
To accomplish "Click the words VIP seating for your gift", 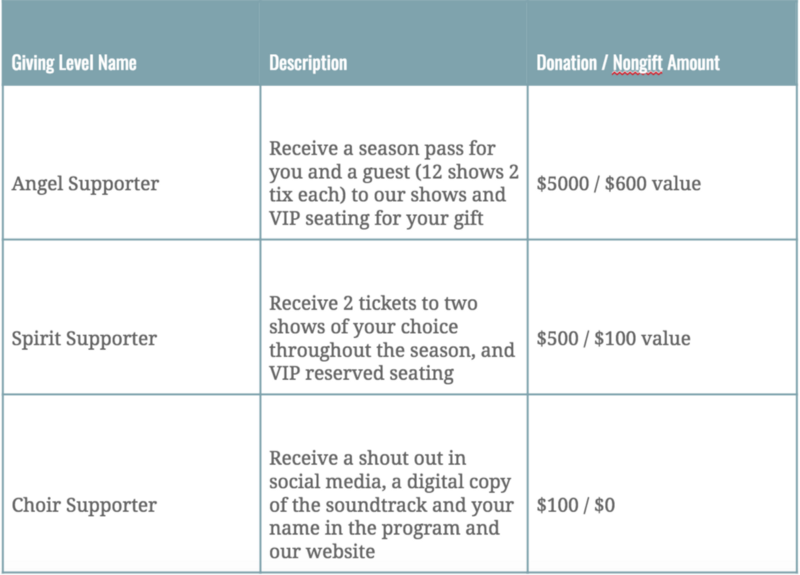I will [x=376, y=218].
